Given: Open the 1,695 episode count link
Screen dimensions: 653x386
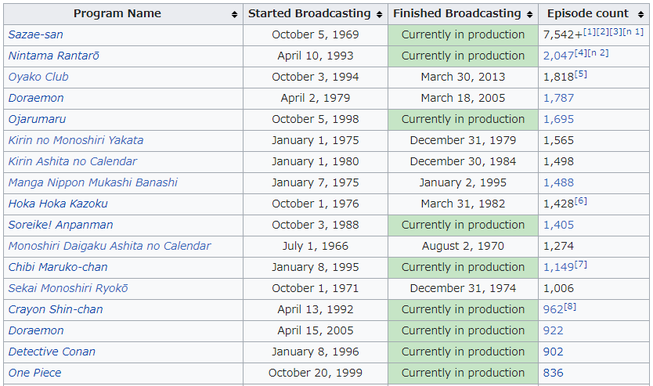Looking at the screenshot, I should [558, 120].
